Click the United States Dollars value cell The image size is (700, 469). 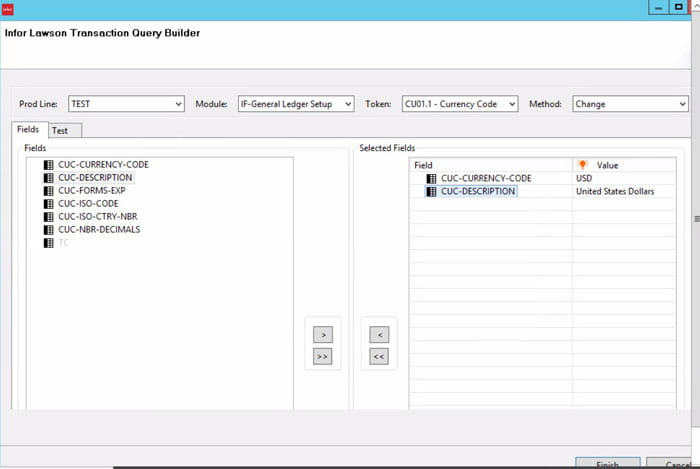[624, 191]
